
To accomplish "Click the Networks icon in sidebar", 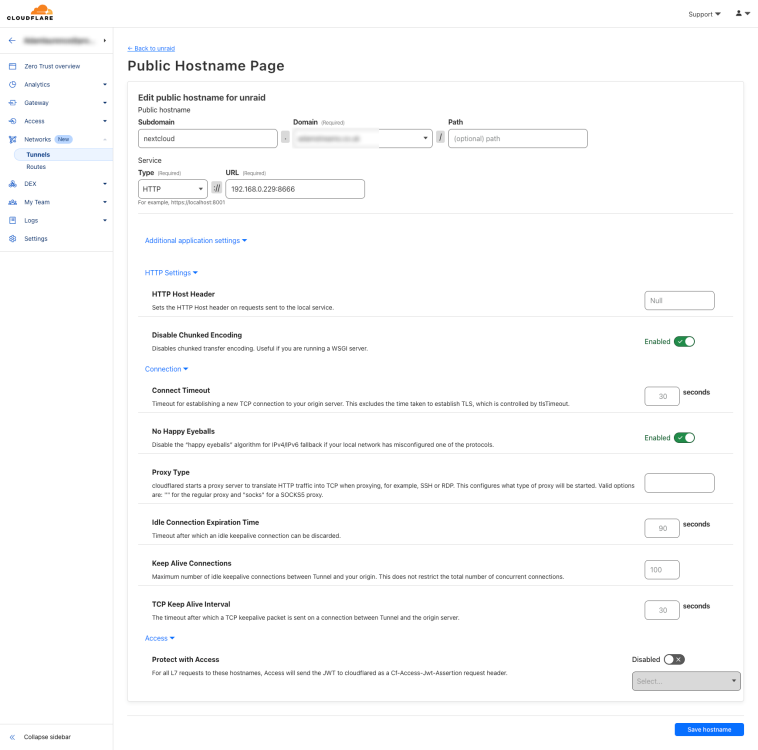I will pos(13,140).
